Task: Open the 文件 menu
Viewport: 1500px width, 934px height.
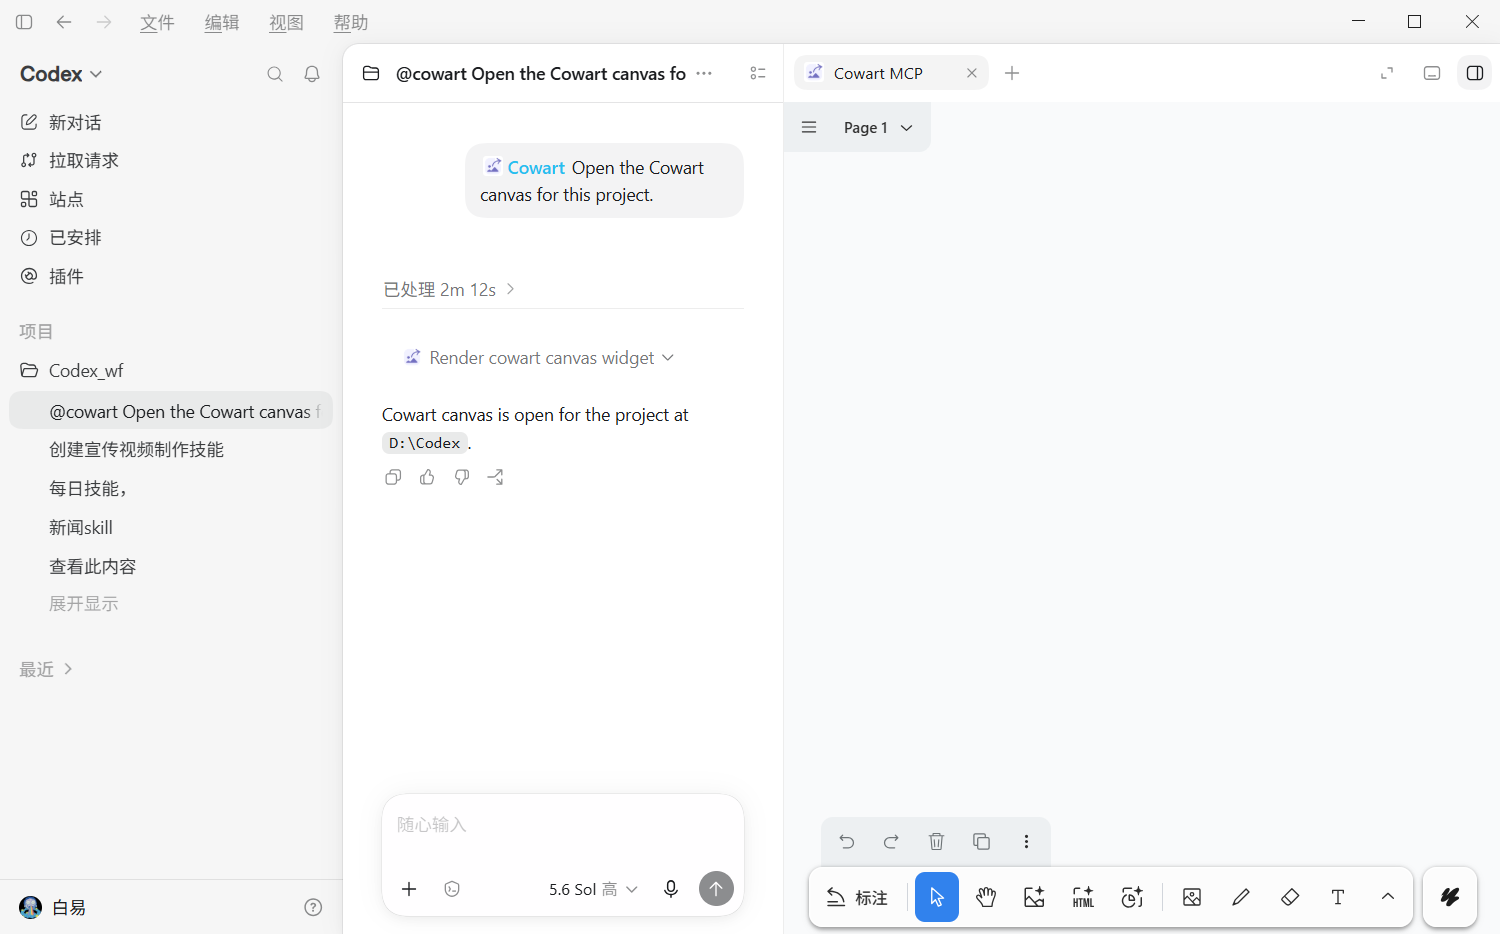Action: [x=157, y=22]
